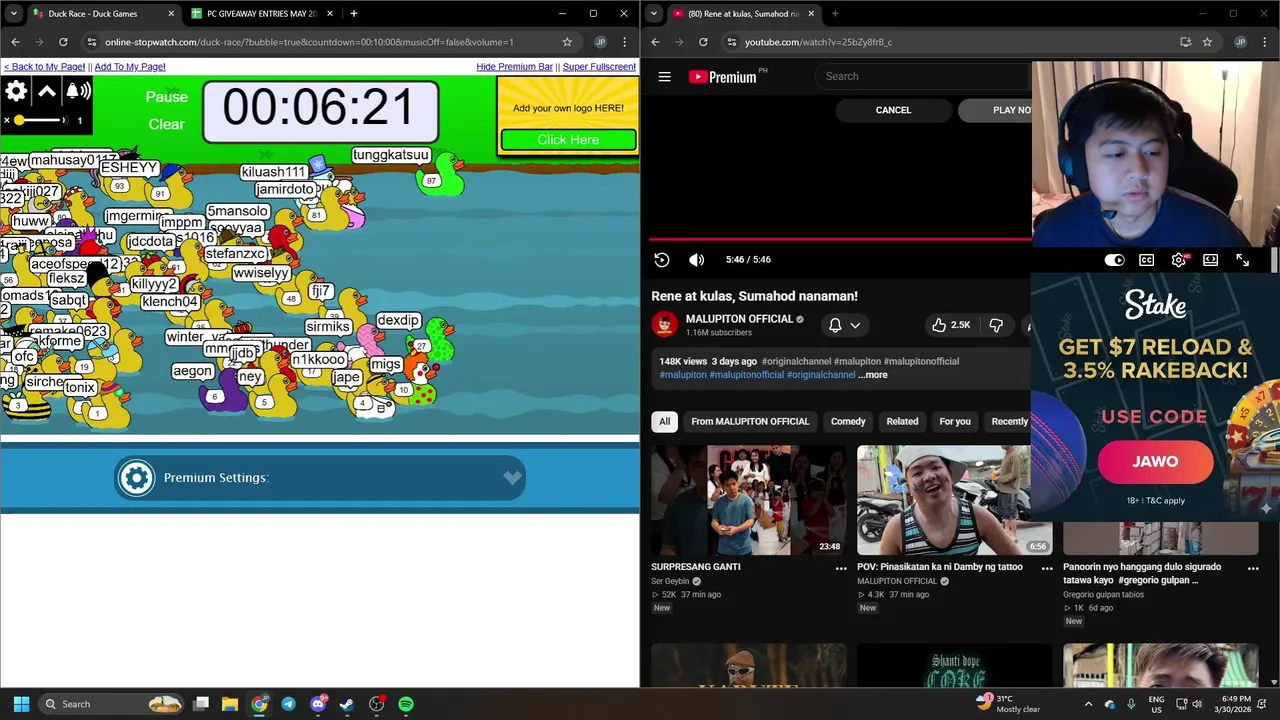Toggle the bell sound icon in duck race
This screenshot has width=1280, height=720.
pyautogui.click(x=78, y=91)
